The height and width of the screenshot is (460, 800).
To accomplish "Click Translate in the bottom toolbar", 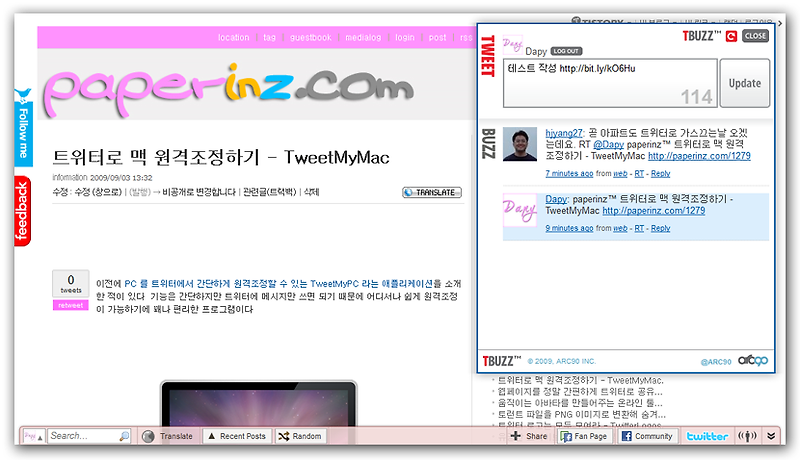I will [x=168, y=436].
